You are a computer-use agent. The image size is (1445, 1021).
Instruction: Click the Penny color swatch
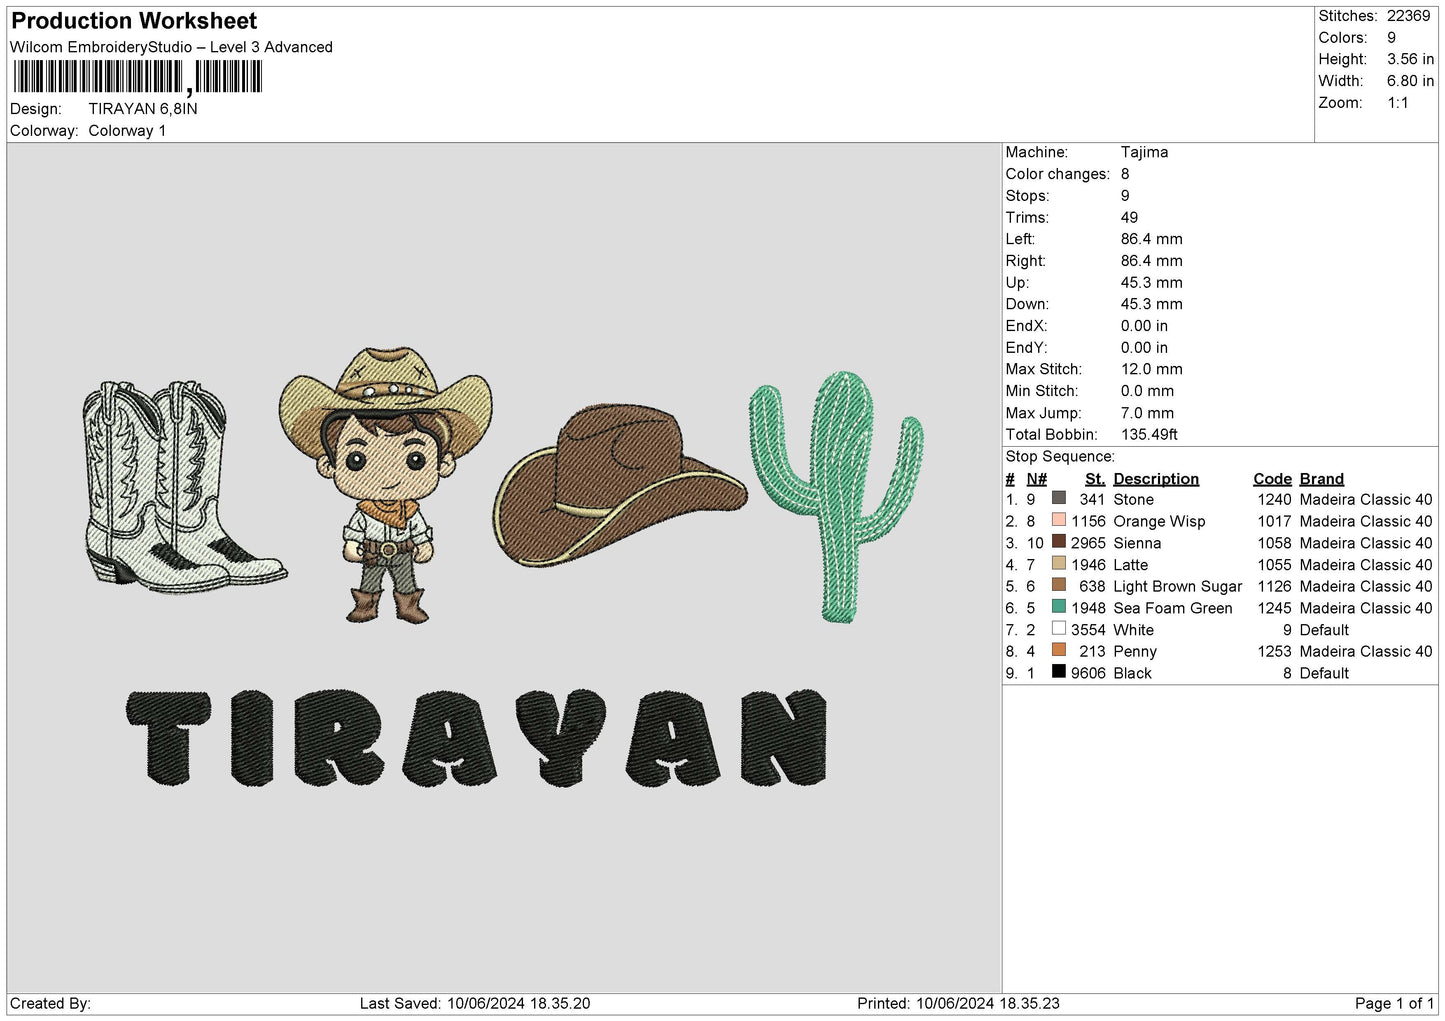pos(1058,650)
